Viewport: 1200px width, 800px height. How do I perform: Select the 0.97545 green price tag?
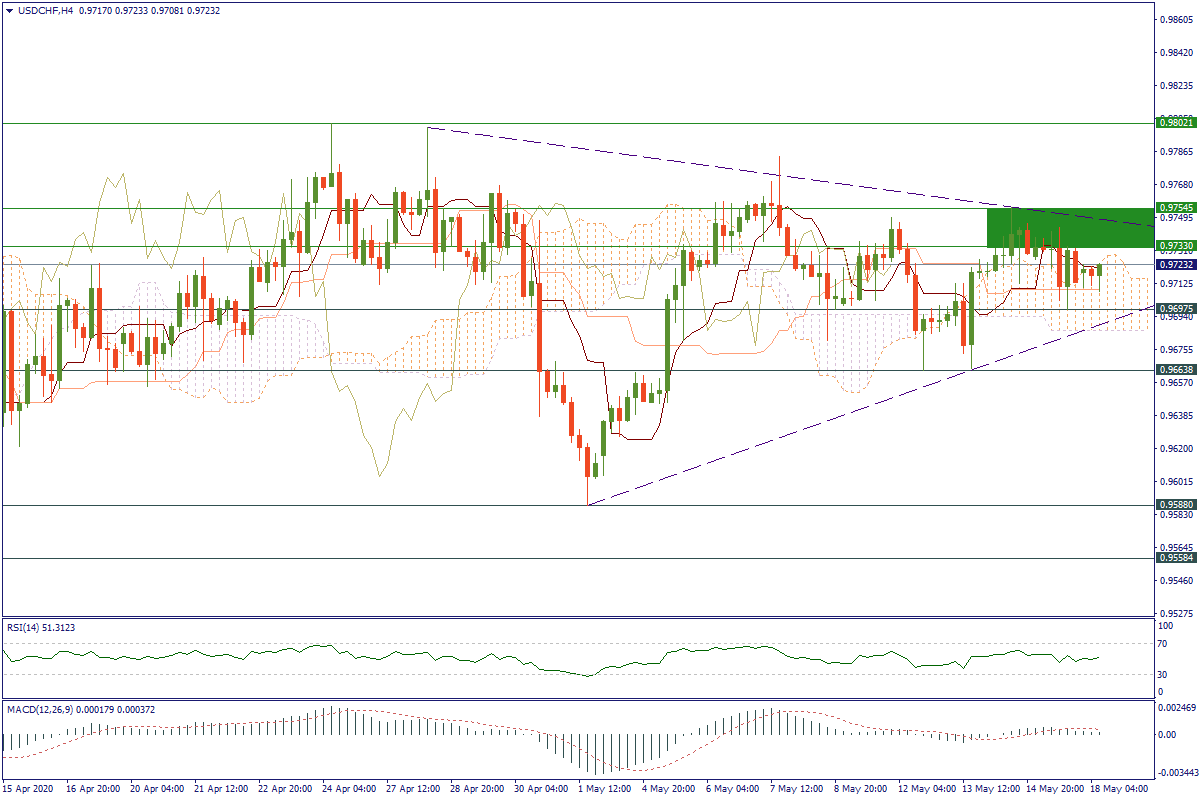coord(1173,208)
